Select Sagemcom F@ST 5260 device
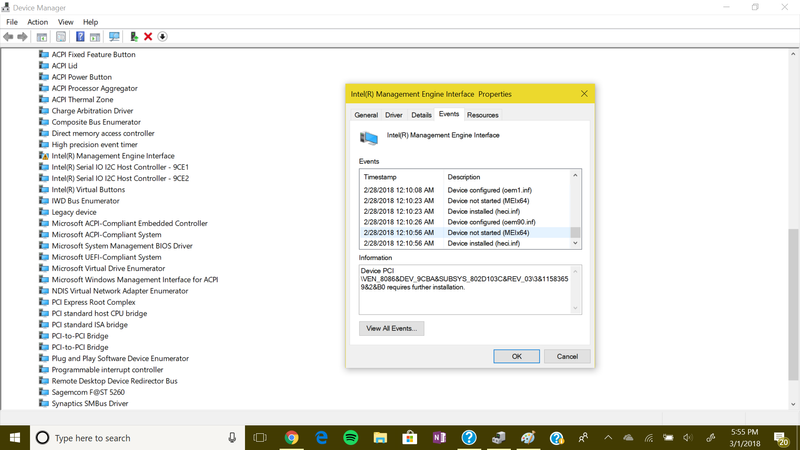This screenshot has width=800, height=450. [x=88, y=392]
